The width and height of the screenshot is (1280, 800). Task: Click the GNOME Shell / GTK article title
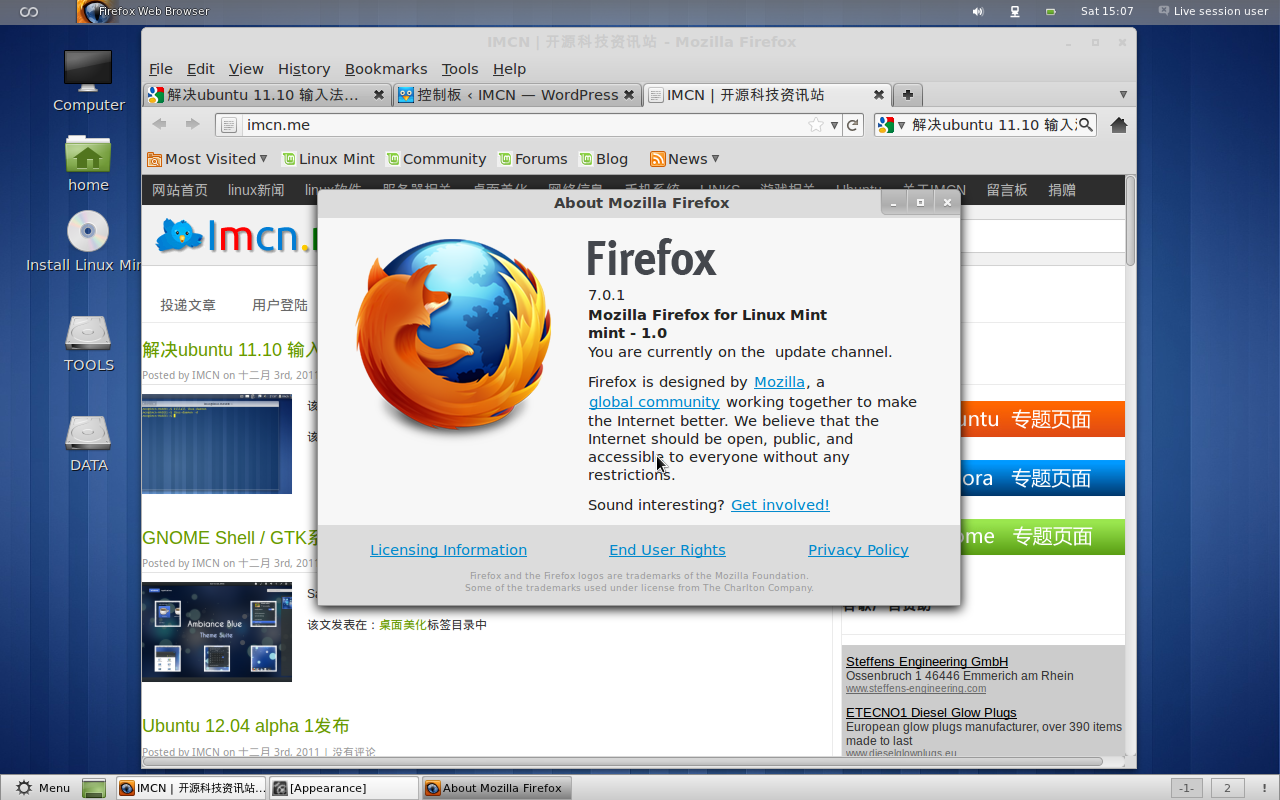click(231, 538)
